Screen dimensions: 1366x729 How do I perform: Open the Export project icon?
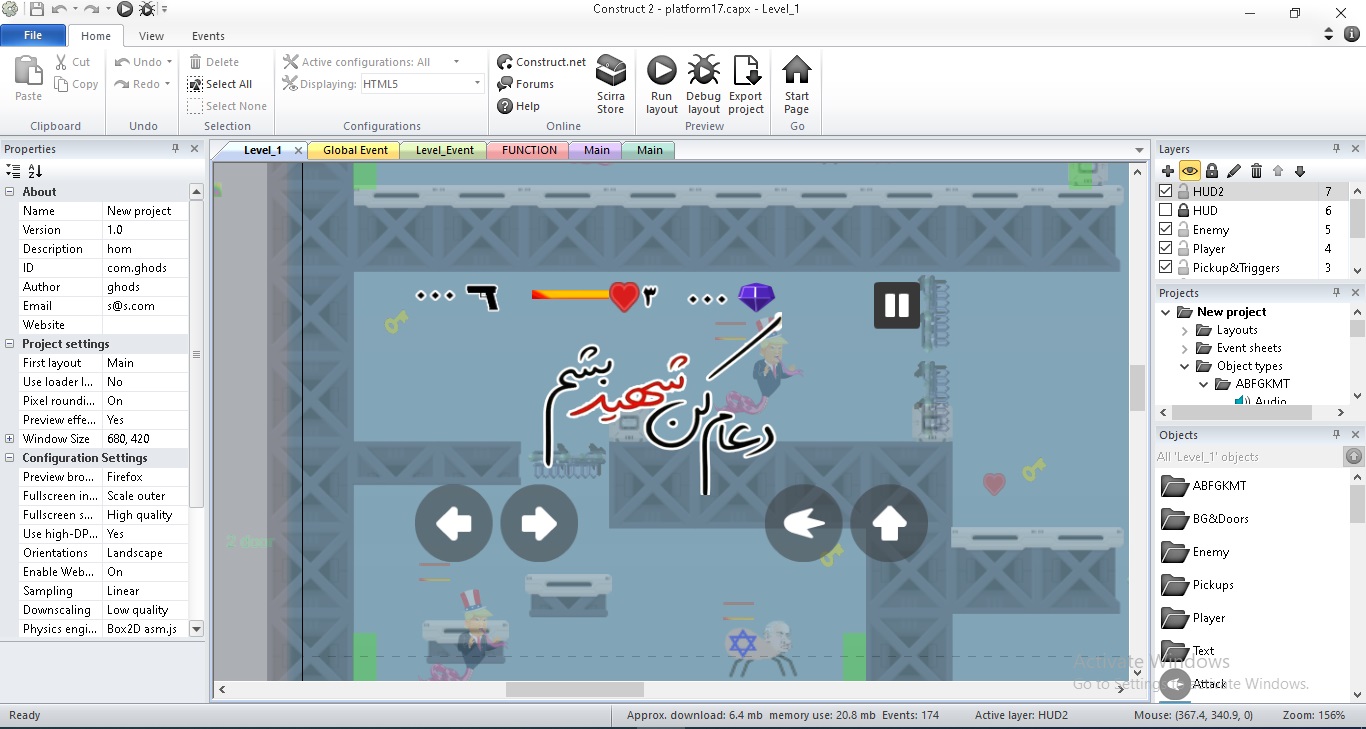[746, 72]
